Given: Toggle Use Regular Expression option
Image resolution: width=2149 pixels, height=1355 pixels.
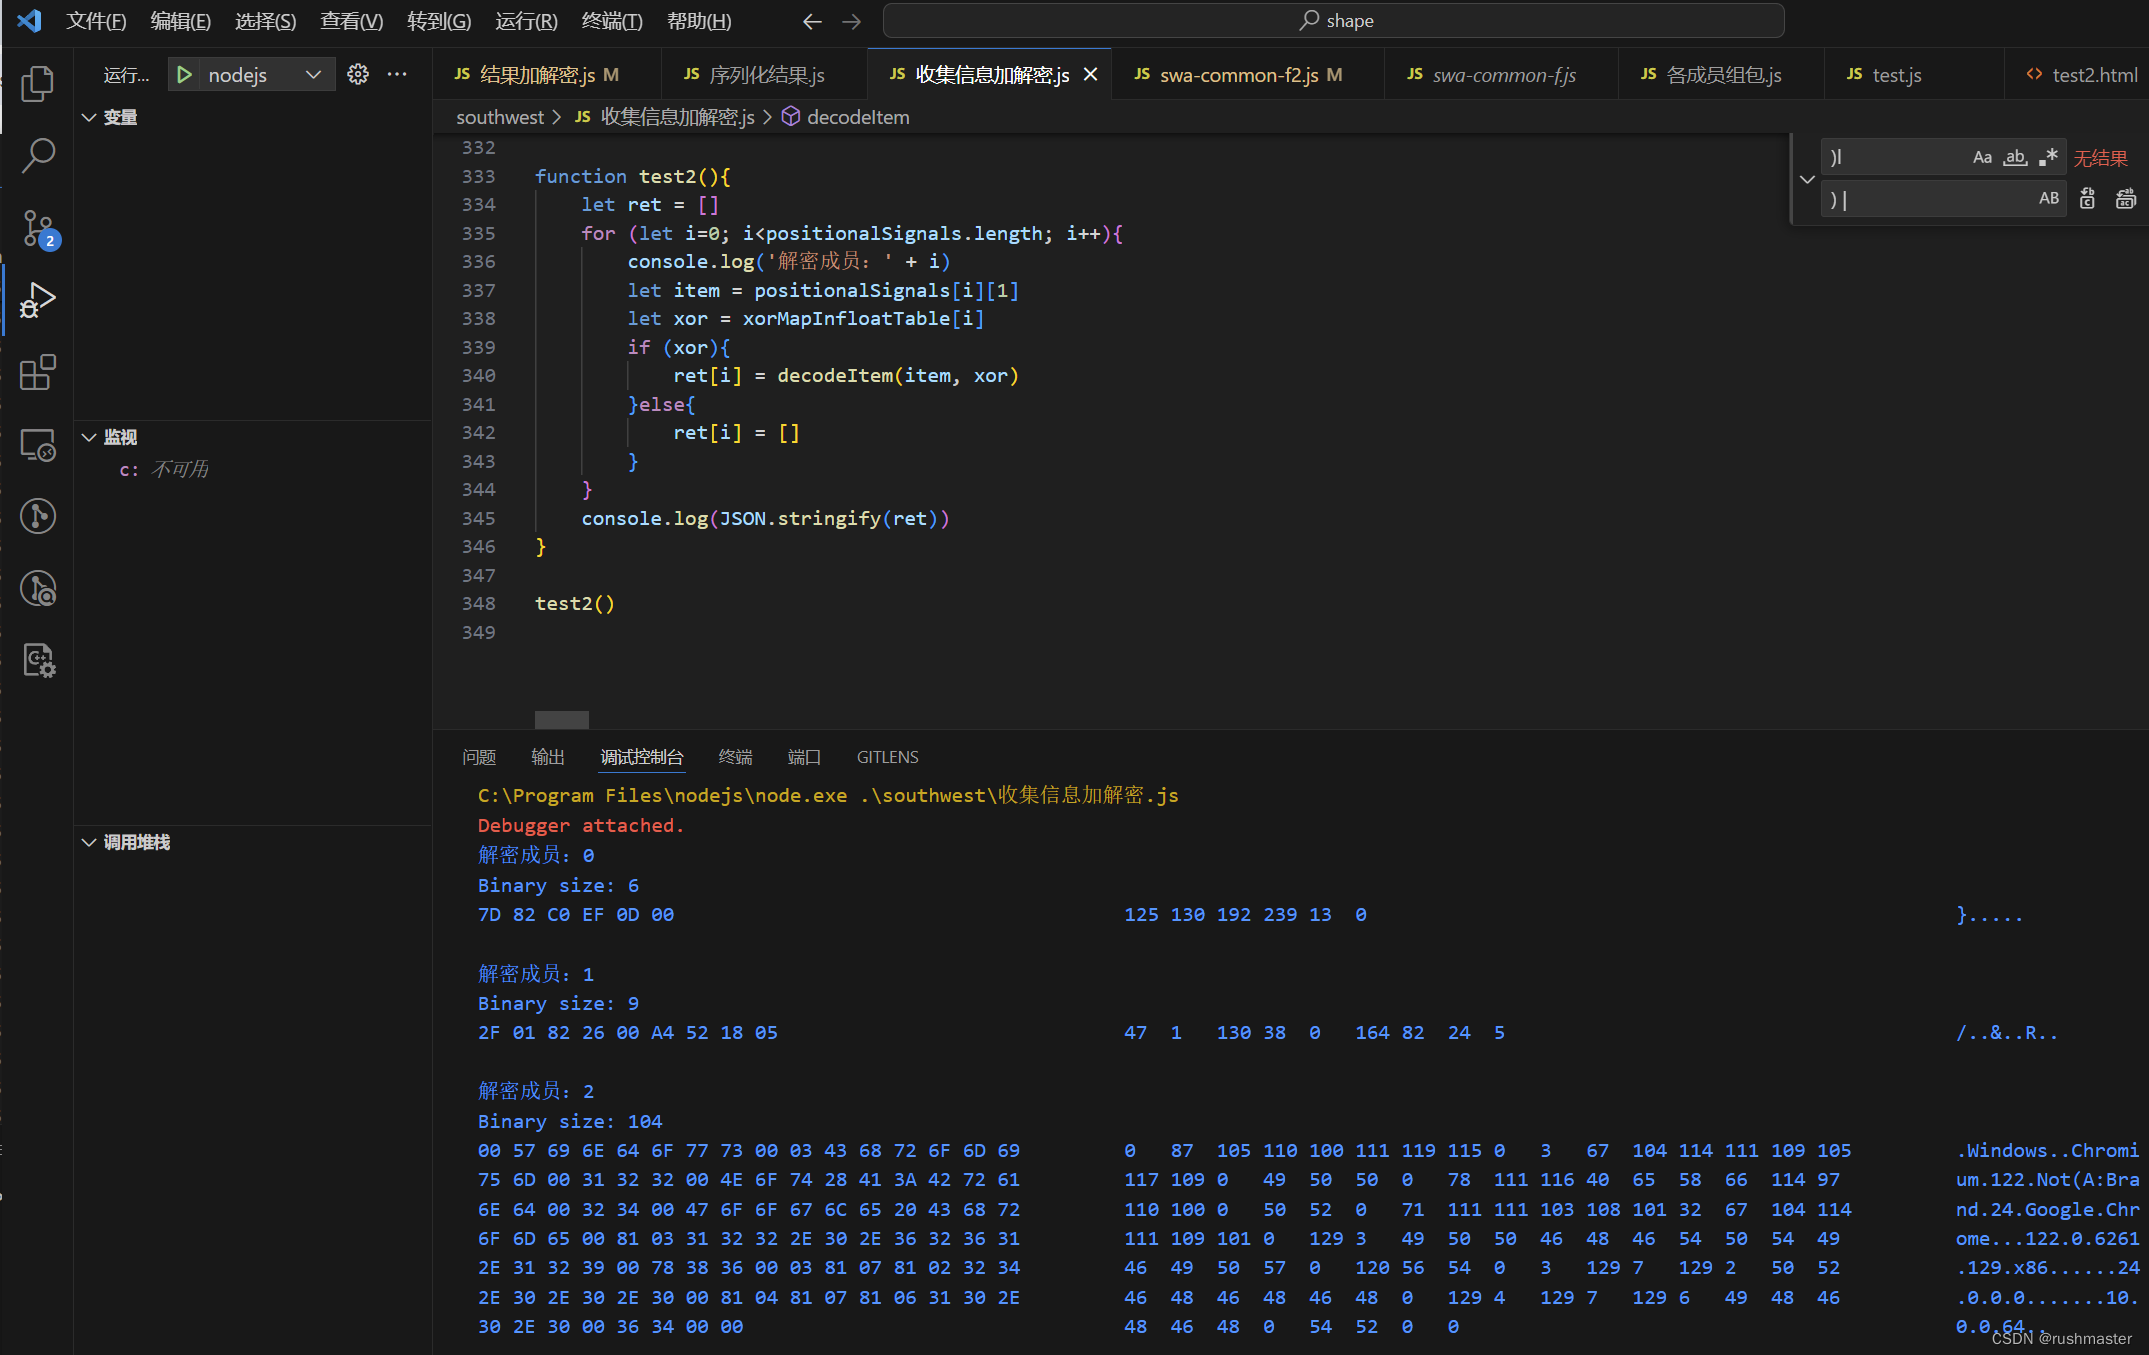Looking at the screenshot, I should pyautogui.click(x=2048, y=157).
